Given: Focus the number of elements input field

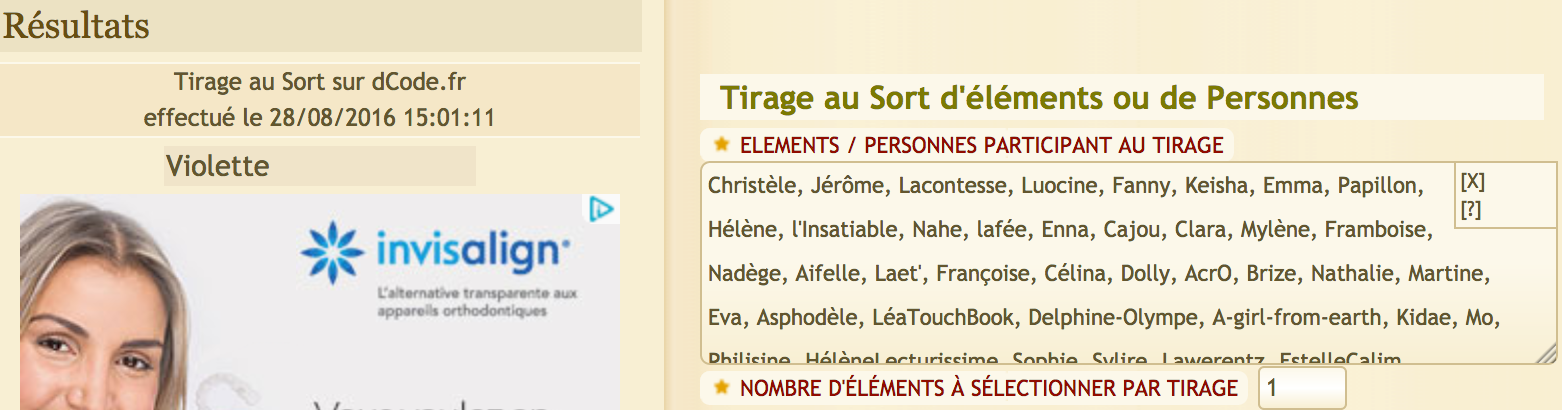Looking at the screenshot, I should [x=1302, y=388].
